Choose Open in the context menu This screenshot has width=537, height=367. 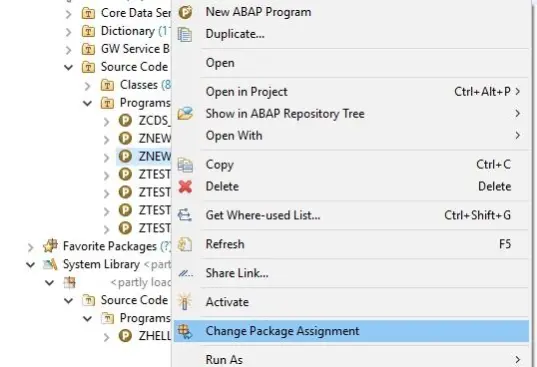coord(351,63)
